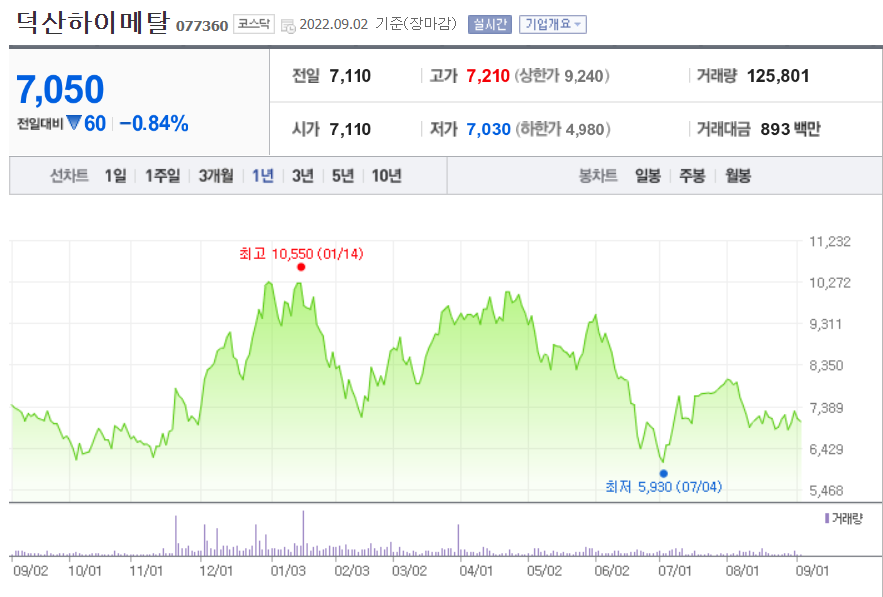Switch to 주봉 candle chart
This screenshot has height=597, width=883.
point(692,176)
